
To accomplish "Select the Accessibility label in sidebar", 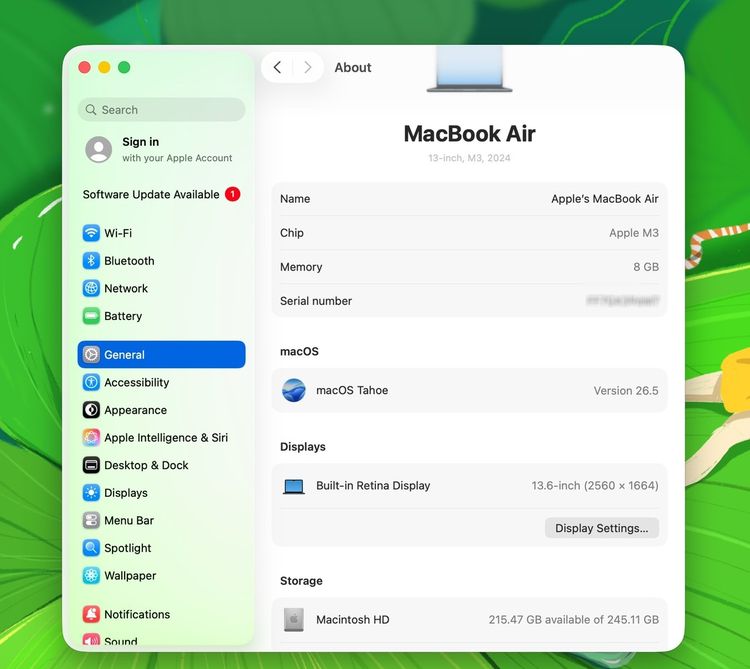I will tap(137, 383).
